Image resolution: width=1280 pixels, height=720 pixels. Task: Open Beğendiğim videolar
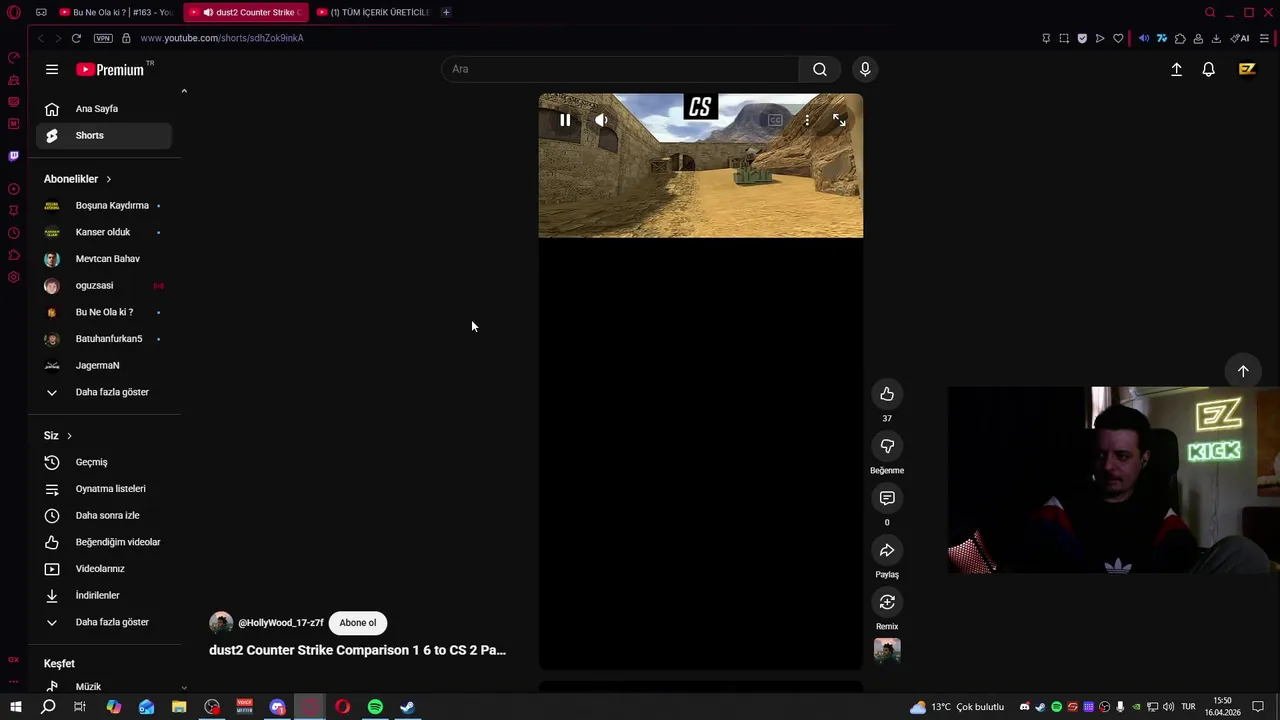pos(104,542)
